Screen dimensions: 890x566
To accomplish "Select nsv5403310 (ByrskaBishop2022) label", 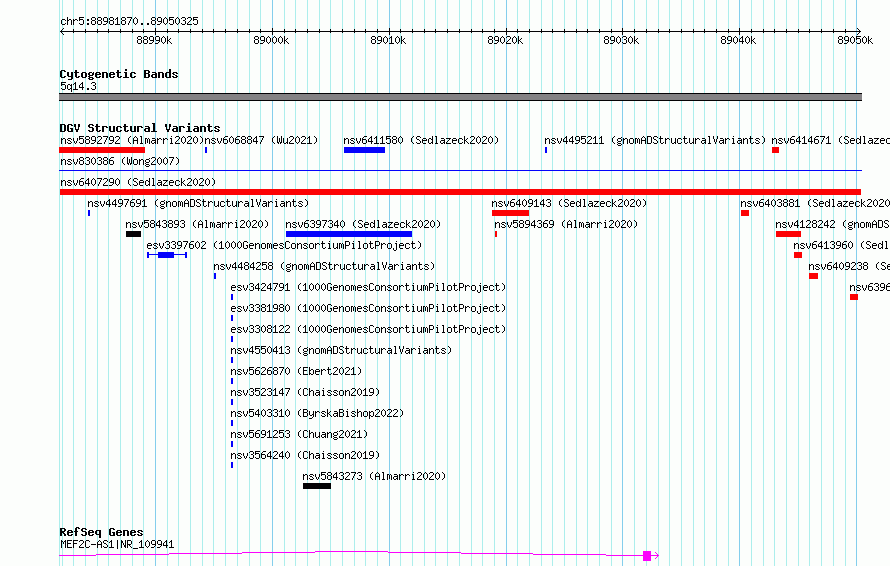I will [317, 413].
